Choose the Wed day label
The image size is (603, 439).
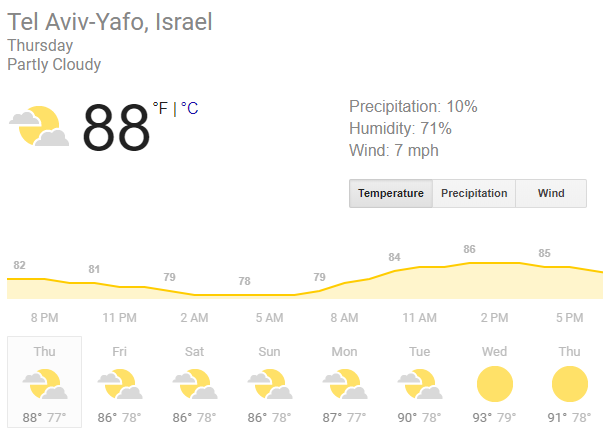coord(495,351)
